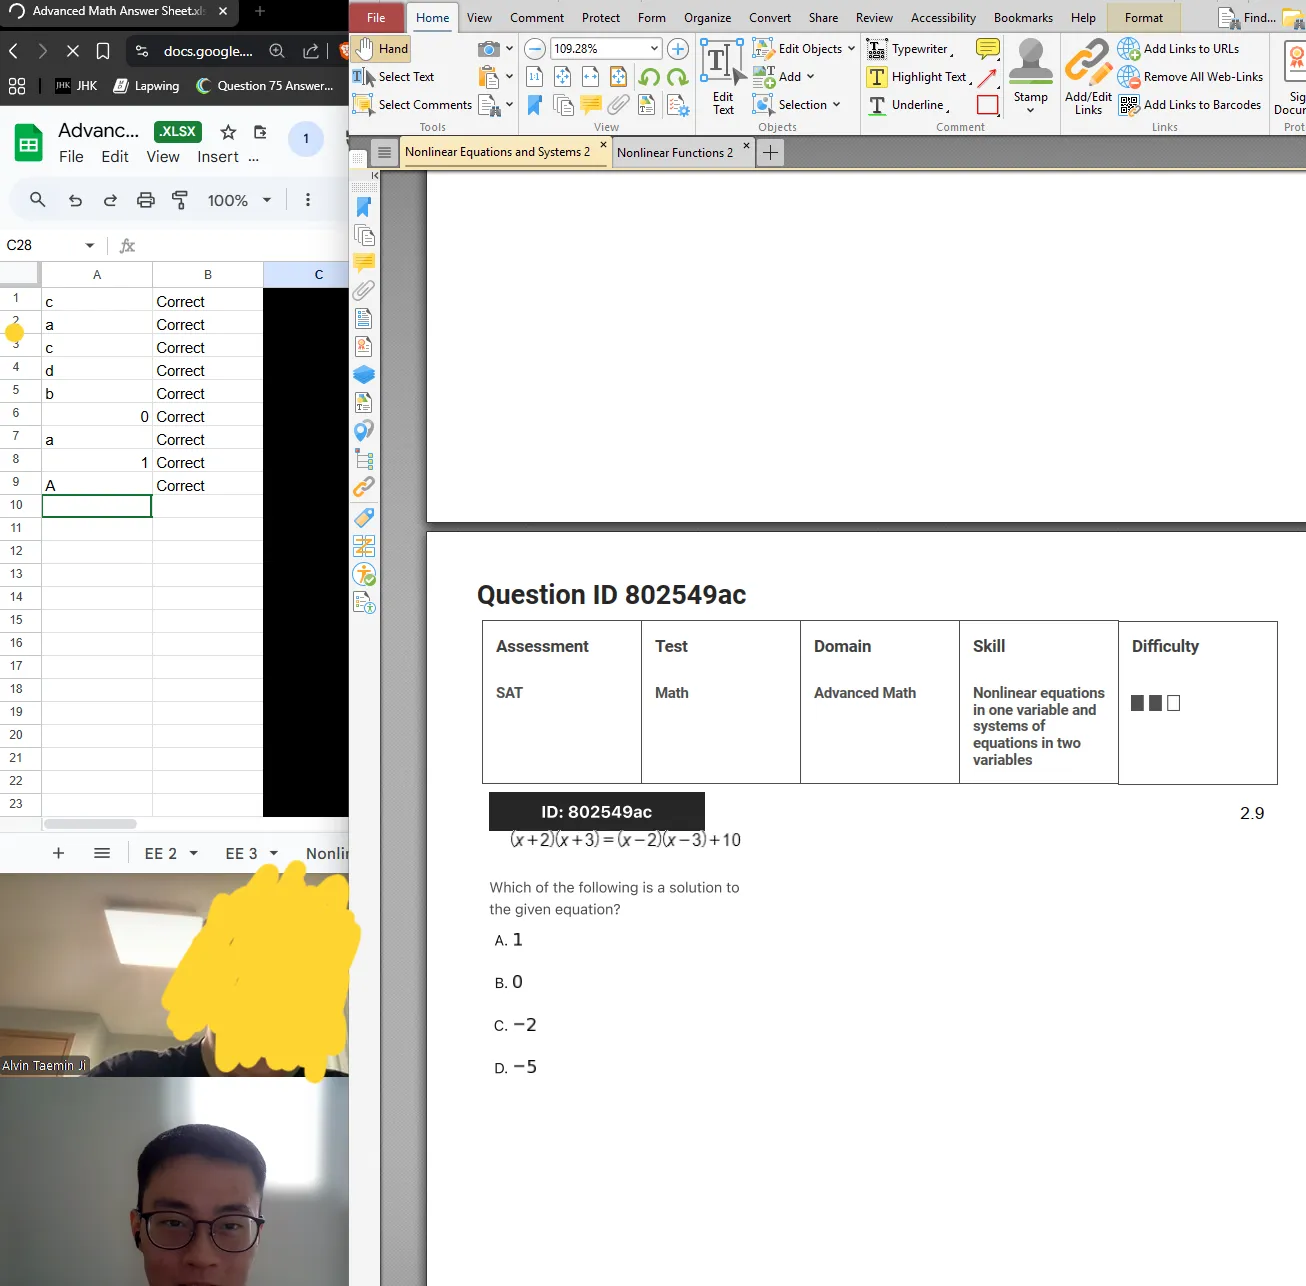Viewport: 1306px width, 1286px height.
Task: Click the Name Box showing C28
Action: tap(51, 245)
